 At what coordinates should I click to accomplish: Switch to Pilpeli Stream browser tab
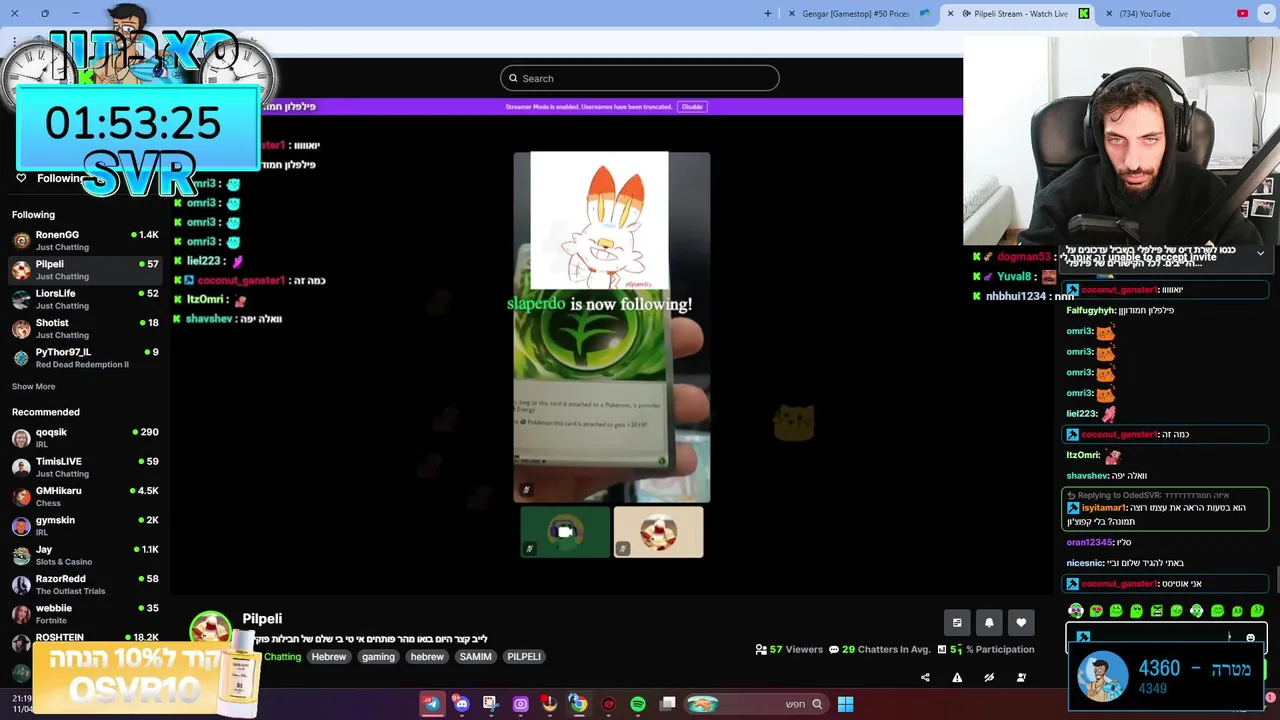[1019, 13]
